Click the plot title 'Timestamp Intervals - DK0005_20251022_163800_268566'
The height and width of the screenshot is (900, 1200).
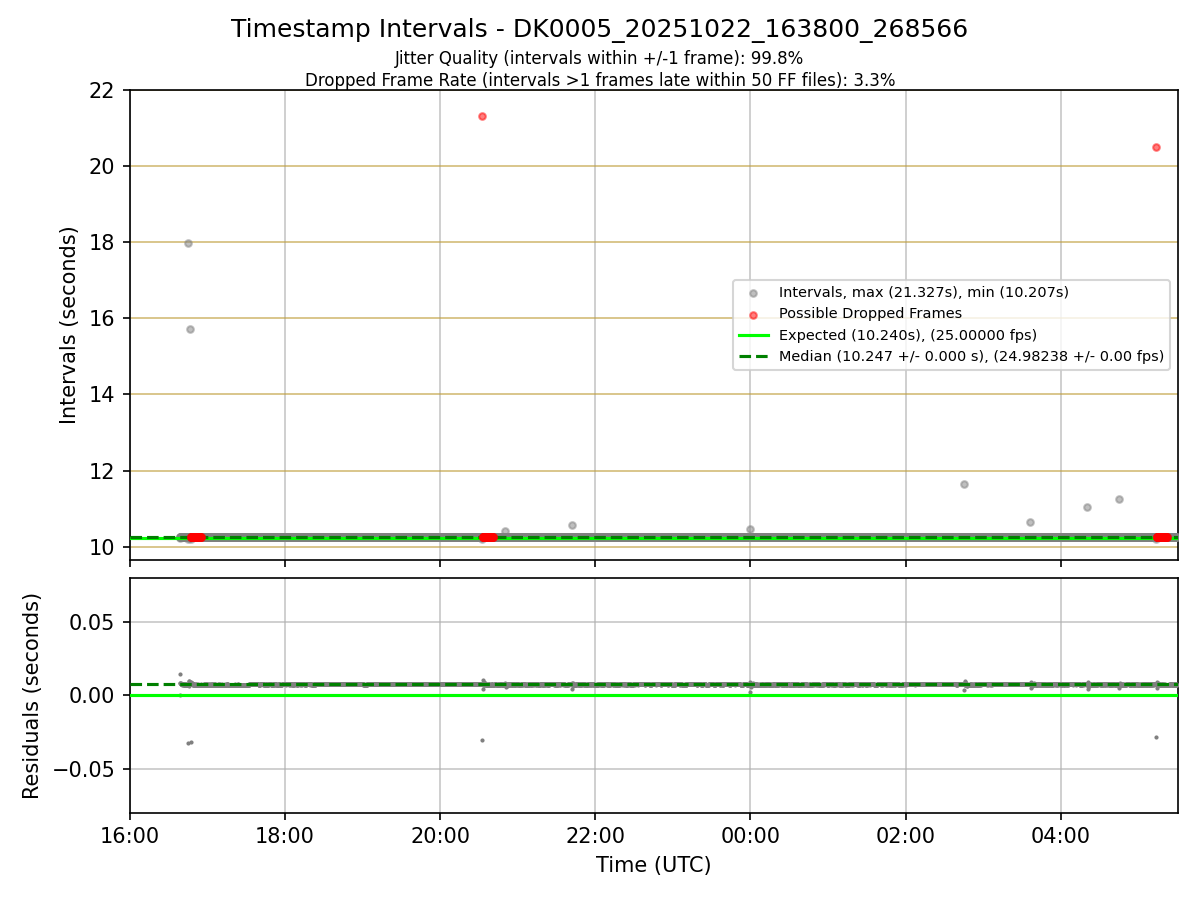tap(599, 29)
